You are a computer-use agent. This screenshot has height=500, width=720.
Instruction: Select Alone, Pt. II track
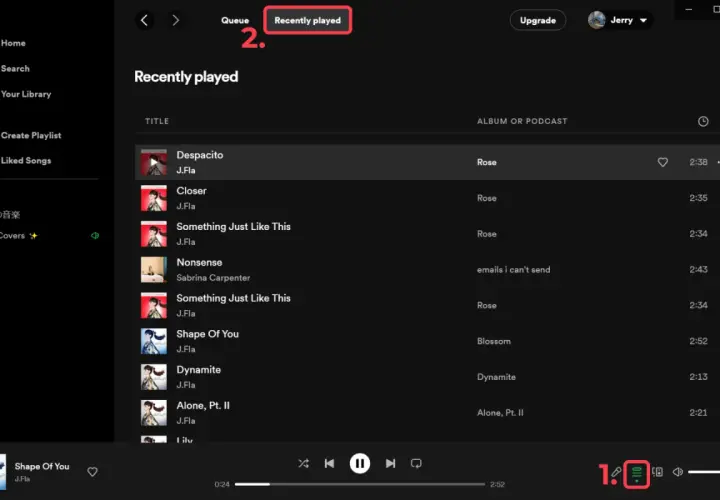point(203,406)
